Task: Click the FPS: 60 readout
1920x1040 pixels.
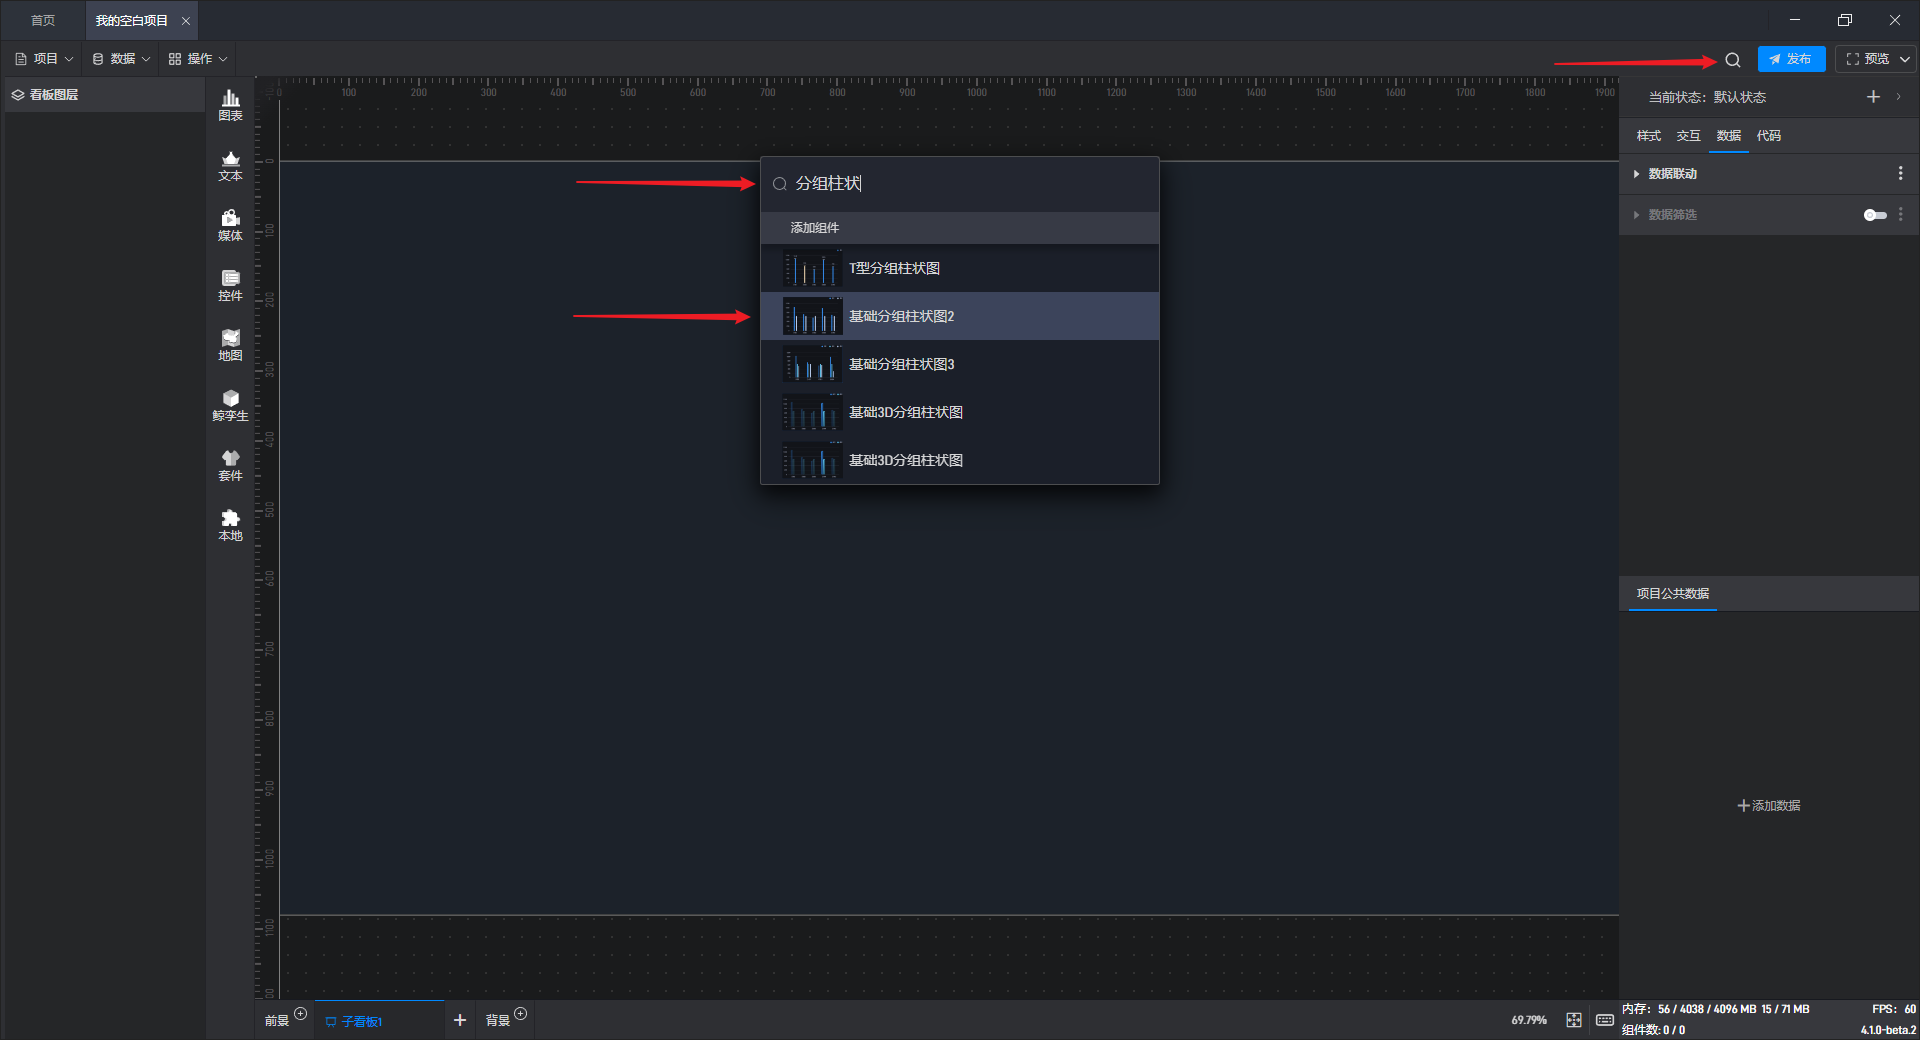Action: tap(1894, 1009)
